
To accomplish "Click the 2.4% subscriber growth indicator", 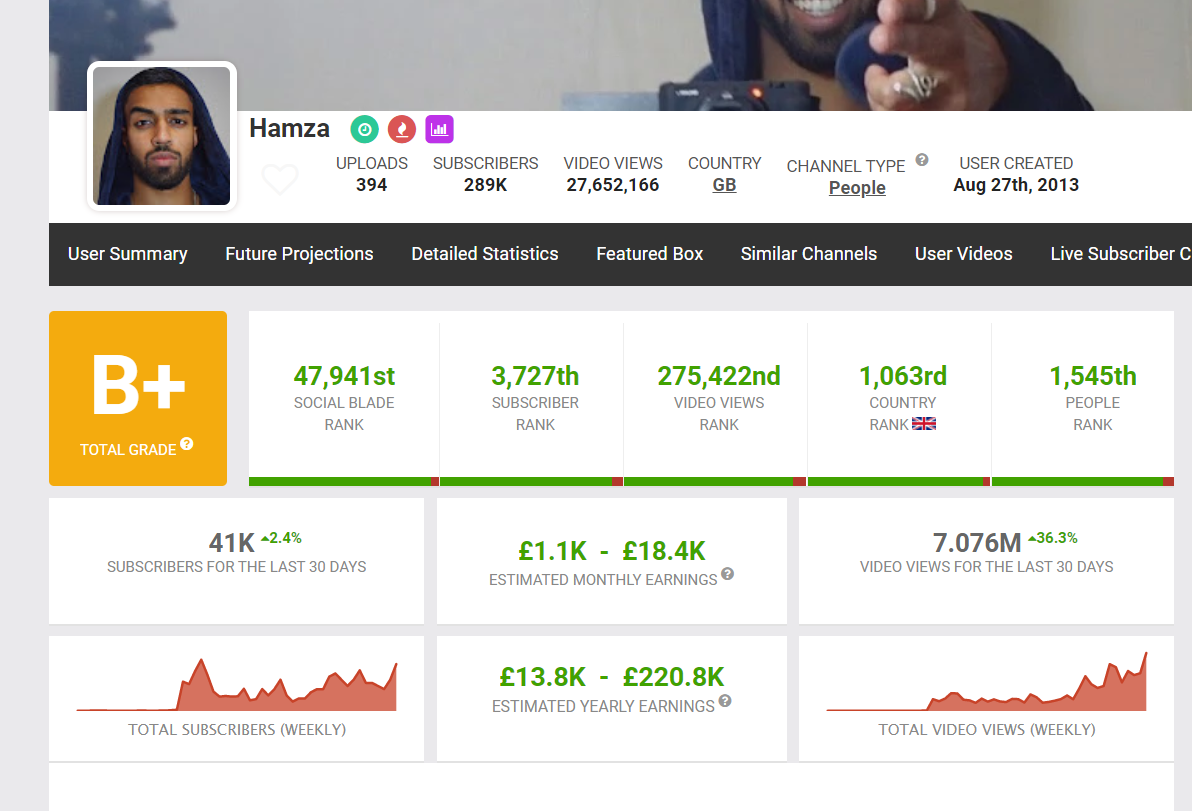I will coord(281,538).
